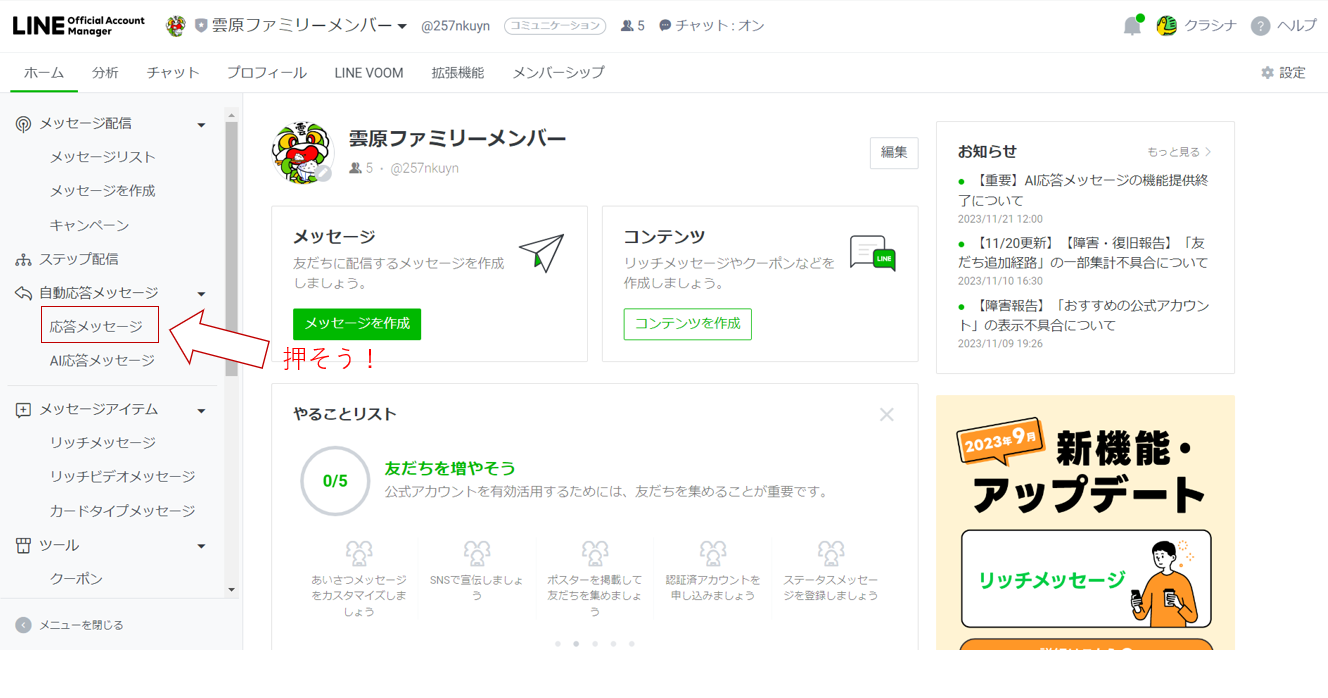Click the sidebar scrollbar up arrow

pyautogui.click(x=231, y=116)
